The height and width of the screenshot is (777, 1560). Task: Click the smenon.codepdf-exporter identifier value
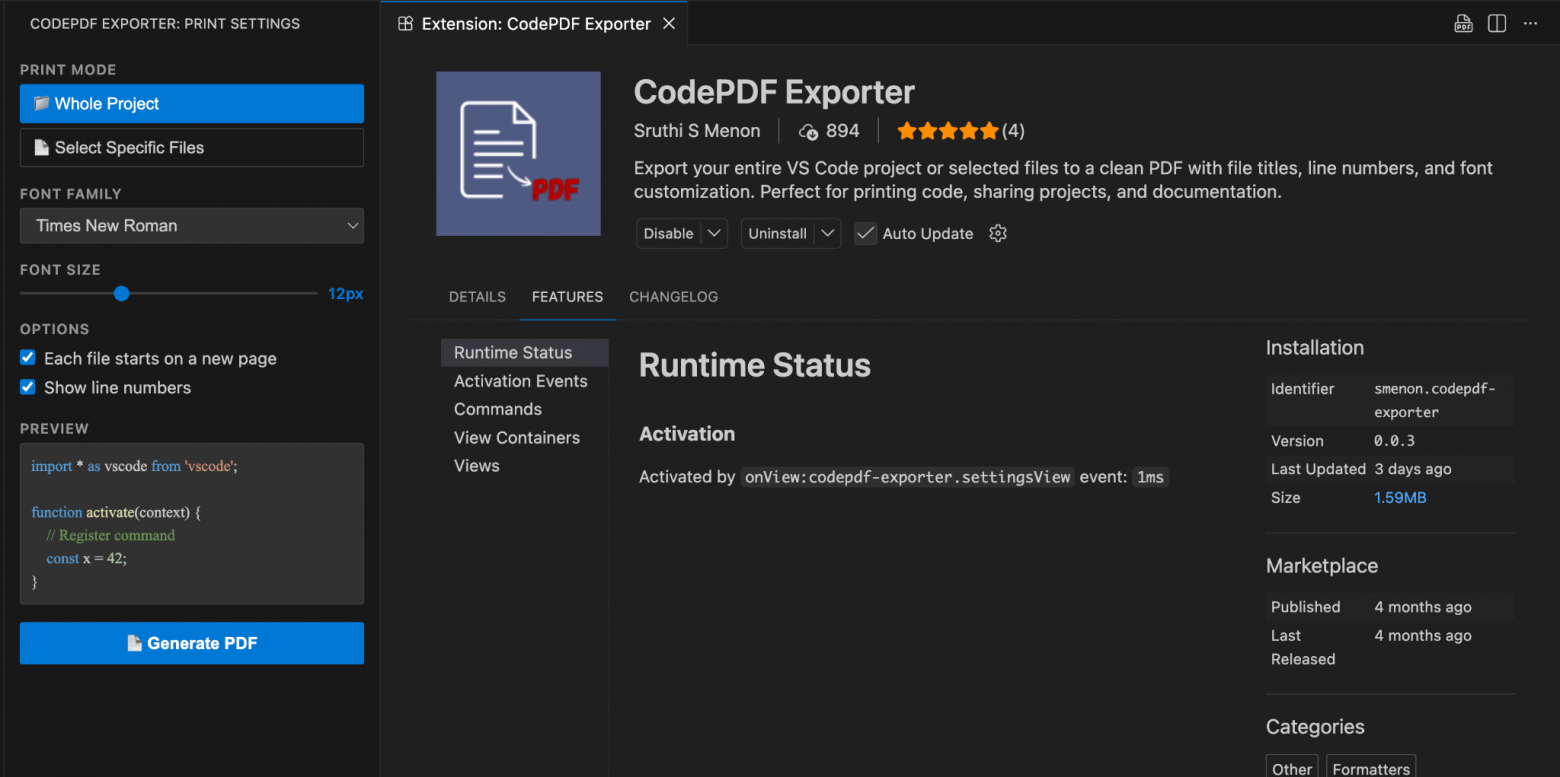(1435, 400)
